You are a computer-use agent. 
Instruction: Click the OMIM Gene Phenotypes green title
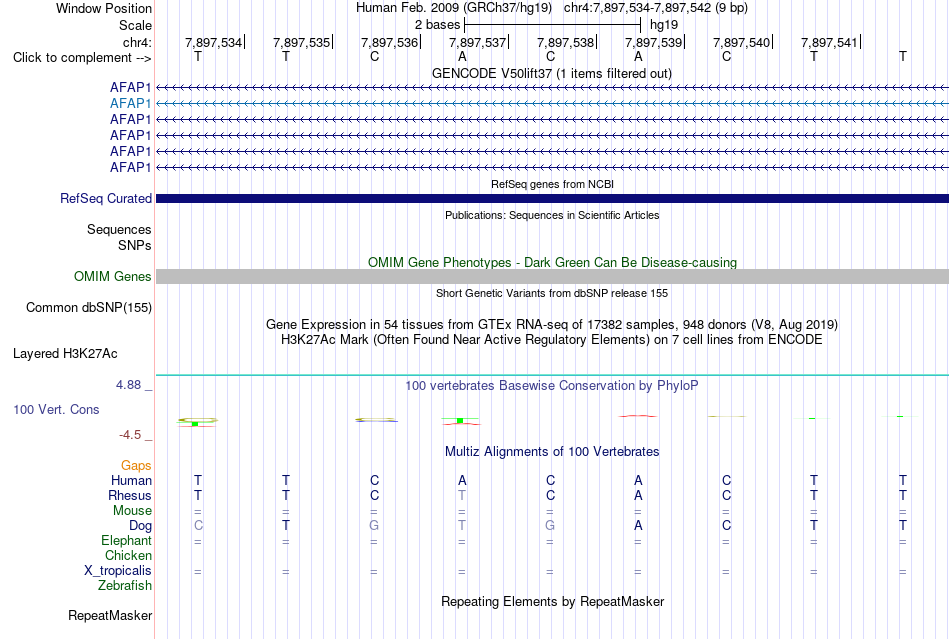click(553, 262)
